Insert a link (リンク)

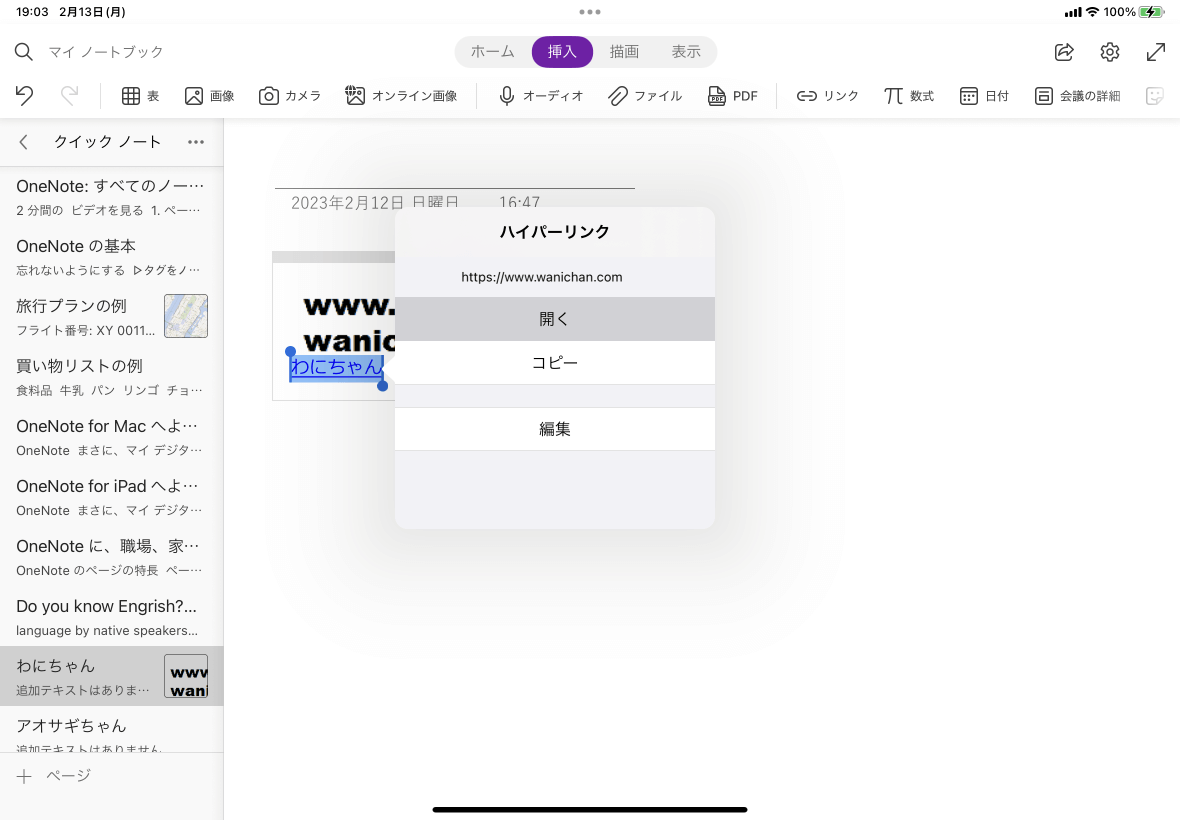coord(827,96)
